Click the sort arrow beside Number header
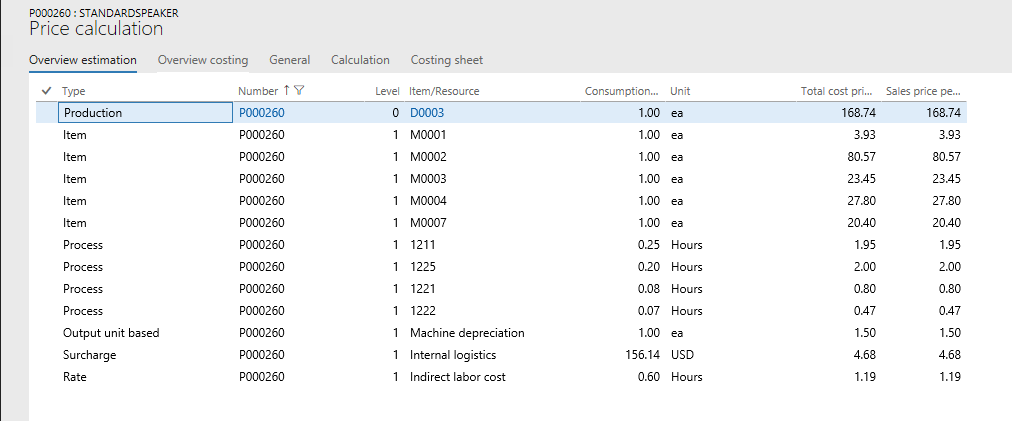1012x421 pixels. point(287,90)
